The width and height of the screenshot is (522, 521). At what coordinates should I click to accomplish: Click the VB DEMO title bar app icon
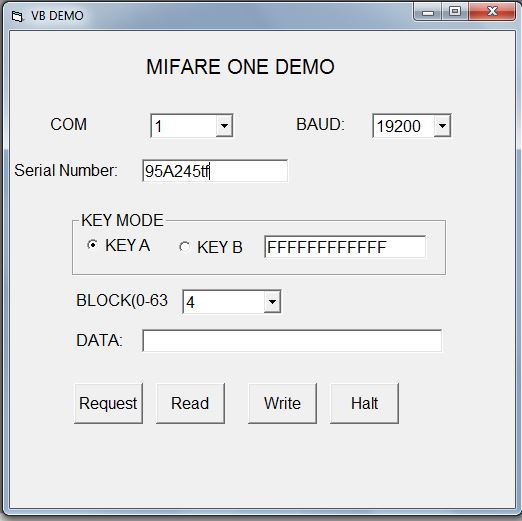17,16
